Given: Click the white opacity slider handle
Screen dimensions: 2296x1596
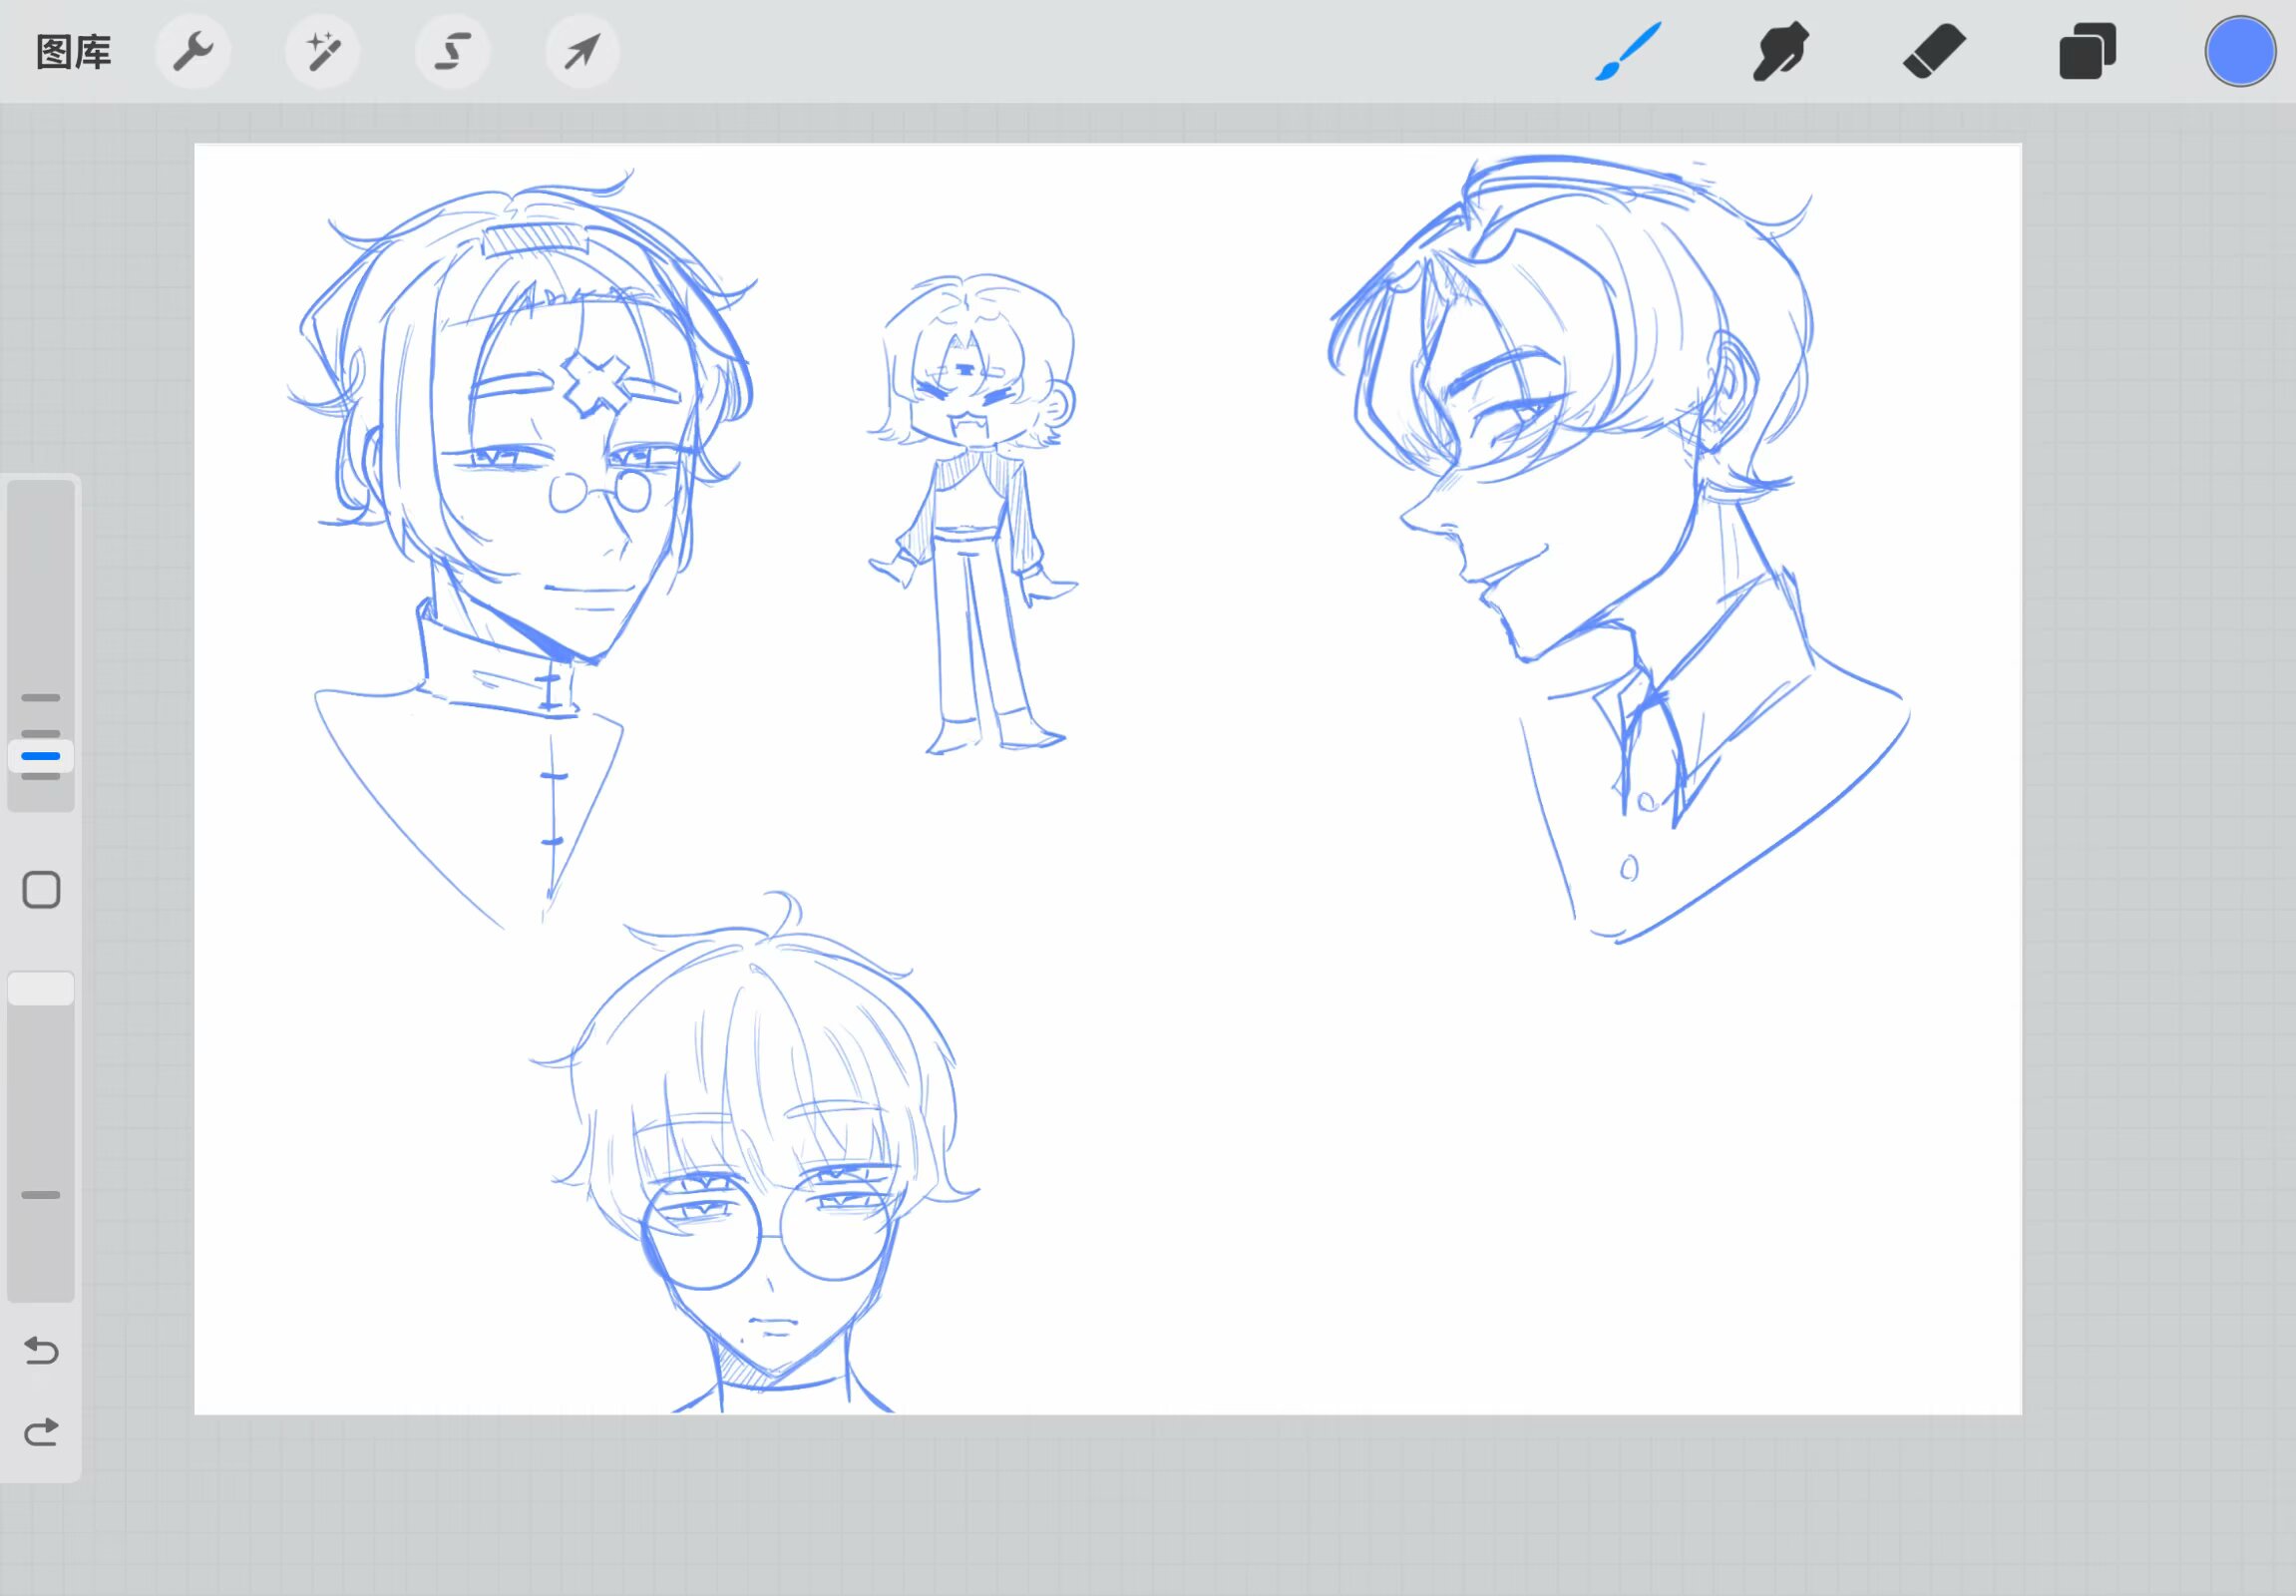Looking at the screenshot, I should 41,988.
